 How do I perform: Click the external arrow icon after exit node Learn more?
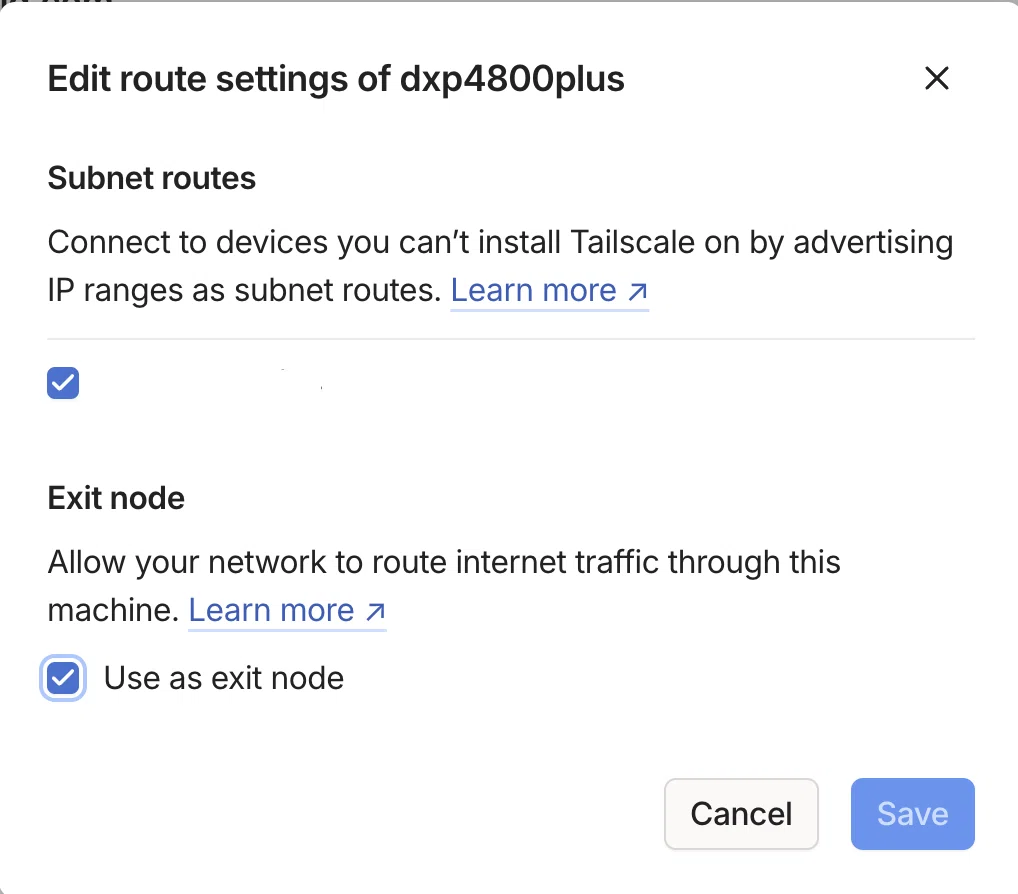click(375, 612)
